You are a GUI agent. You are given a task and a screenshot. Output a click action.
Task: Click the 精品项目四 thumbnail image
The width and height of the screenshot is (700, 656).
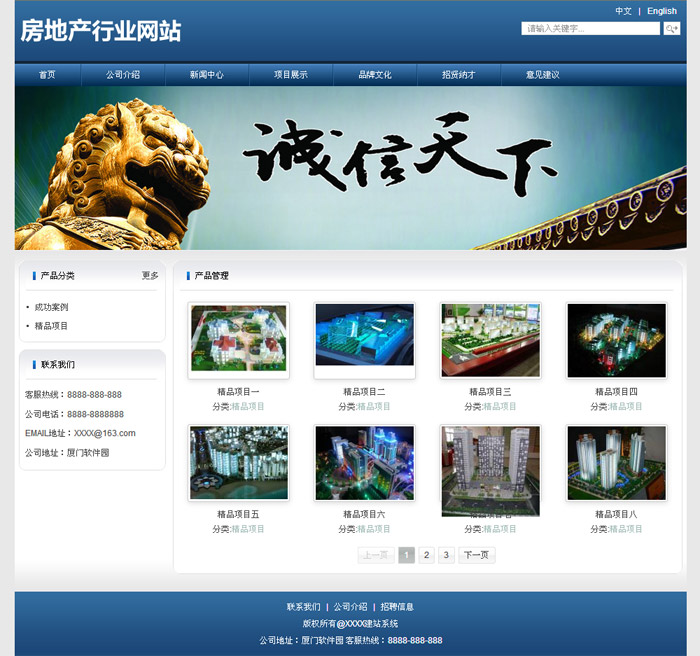point(616,340)
